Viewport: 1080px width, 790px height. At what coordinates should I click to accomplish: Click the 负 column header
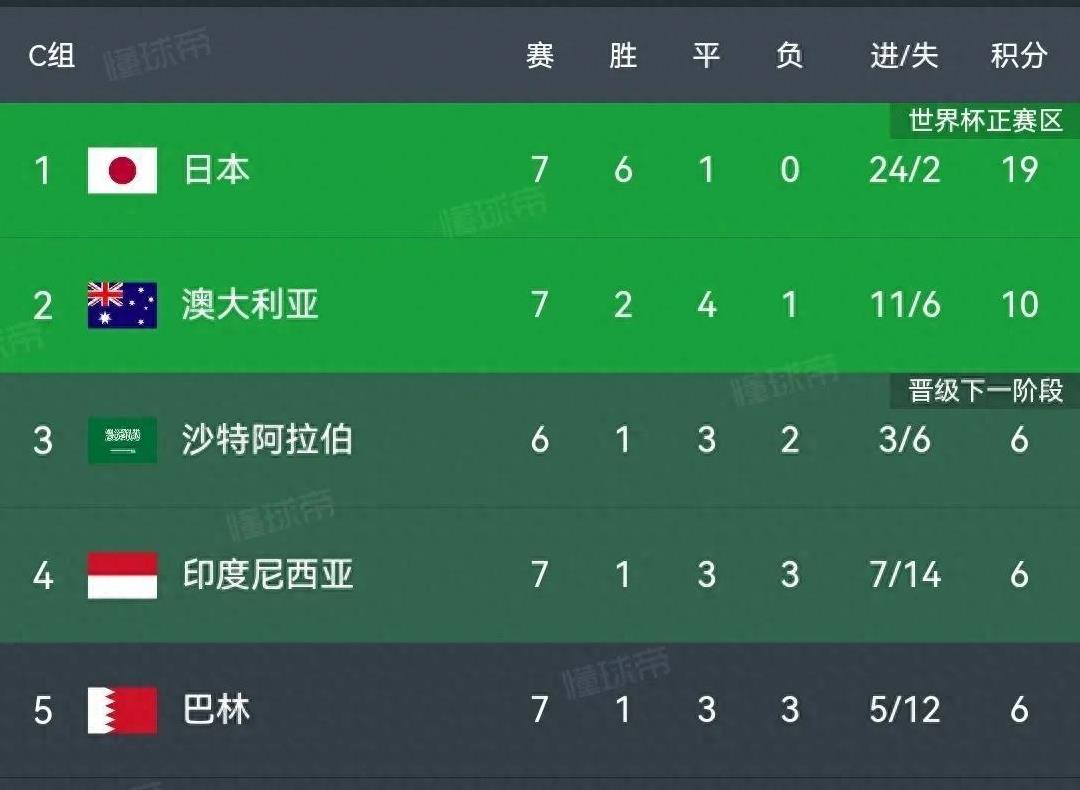789,56
